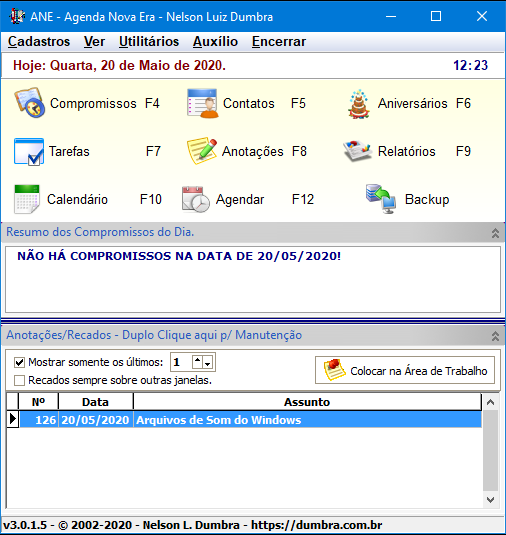Collapse Resumo dos Compromissos do Dia panel
The height and width of the screenshot is (535, 506).
tap(495, 233)
